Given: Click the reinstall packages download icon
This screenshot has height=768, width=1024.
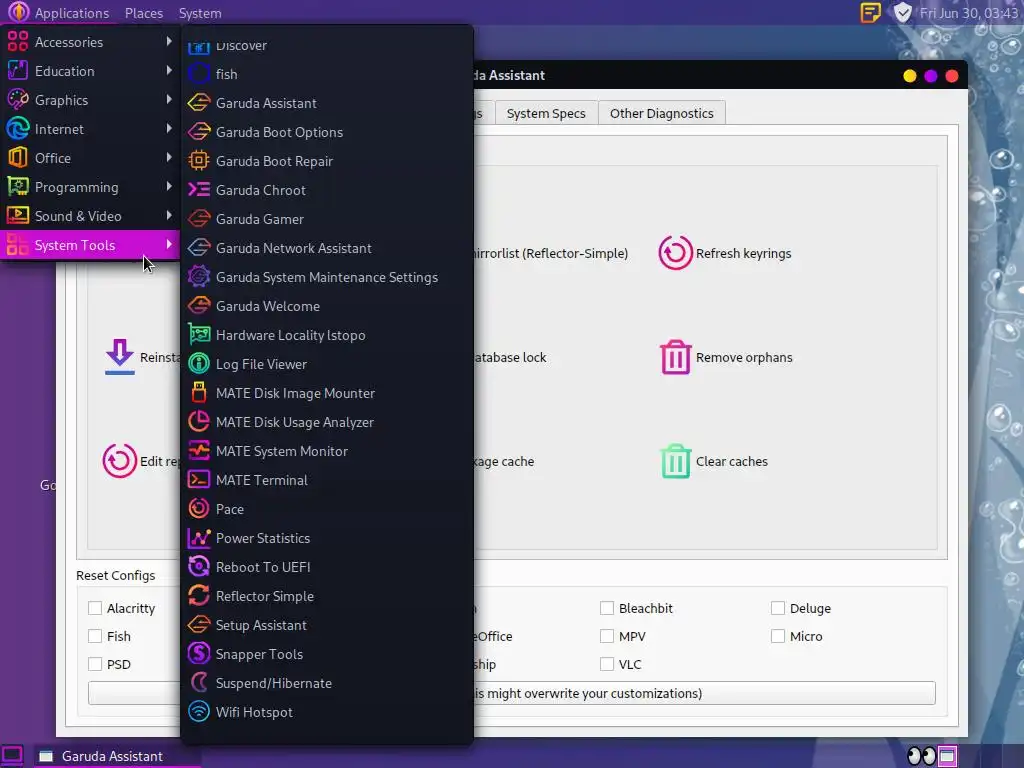Looking at the screenshot, I should (x=120, y=357).
